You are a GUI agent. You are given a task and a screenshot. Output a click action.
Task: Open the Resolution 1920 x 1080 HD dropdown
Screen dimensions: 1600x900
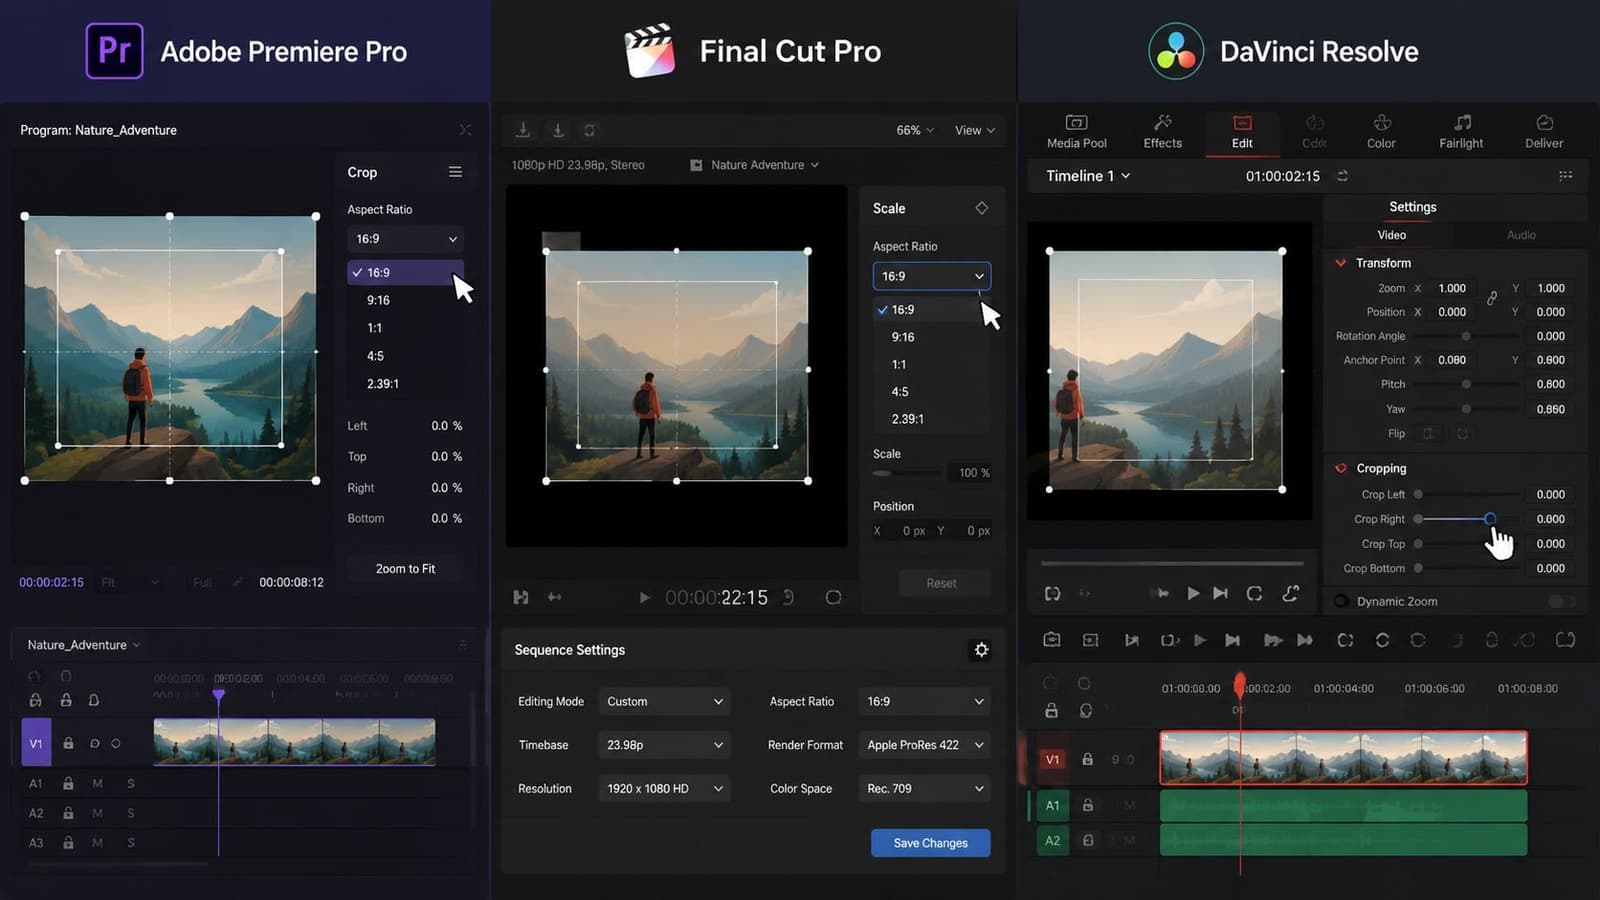(x=664, y=789)
